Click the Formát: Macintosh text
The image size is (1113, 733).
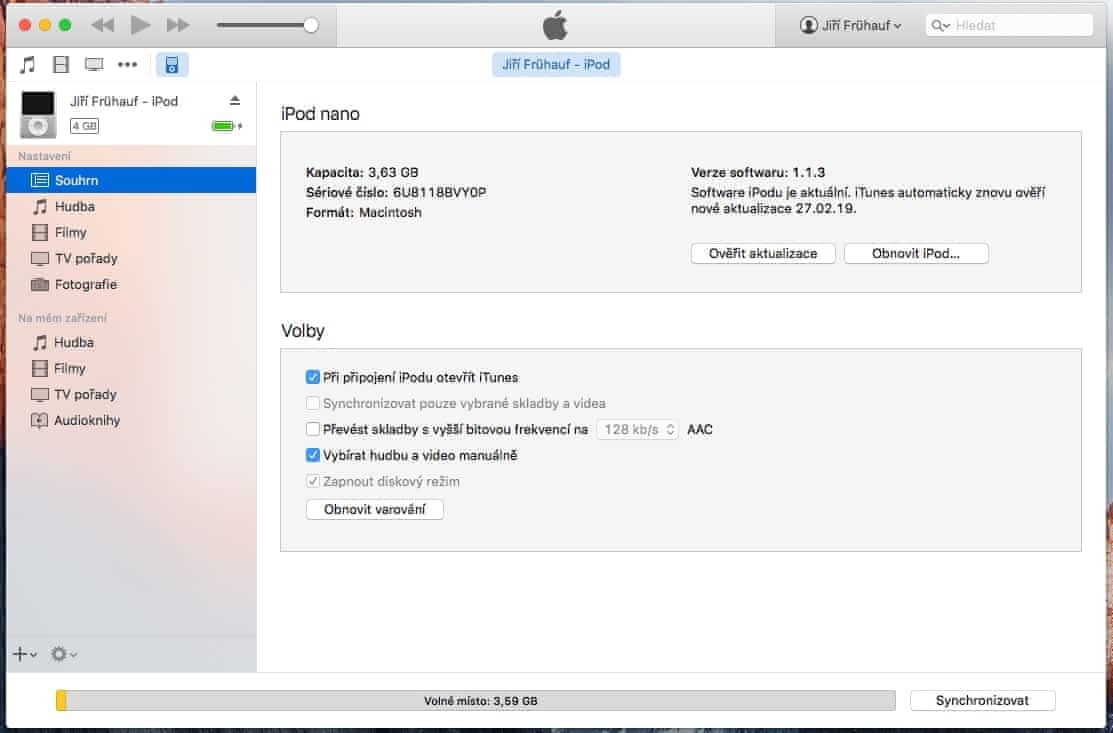click(363, 212)
